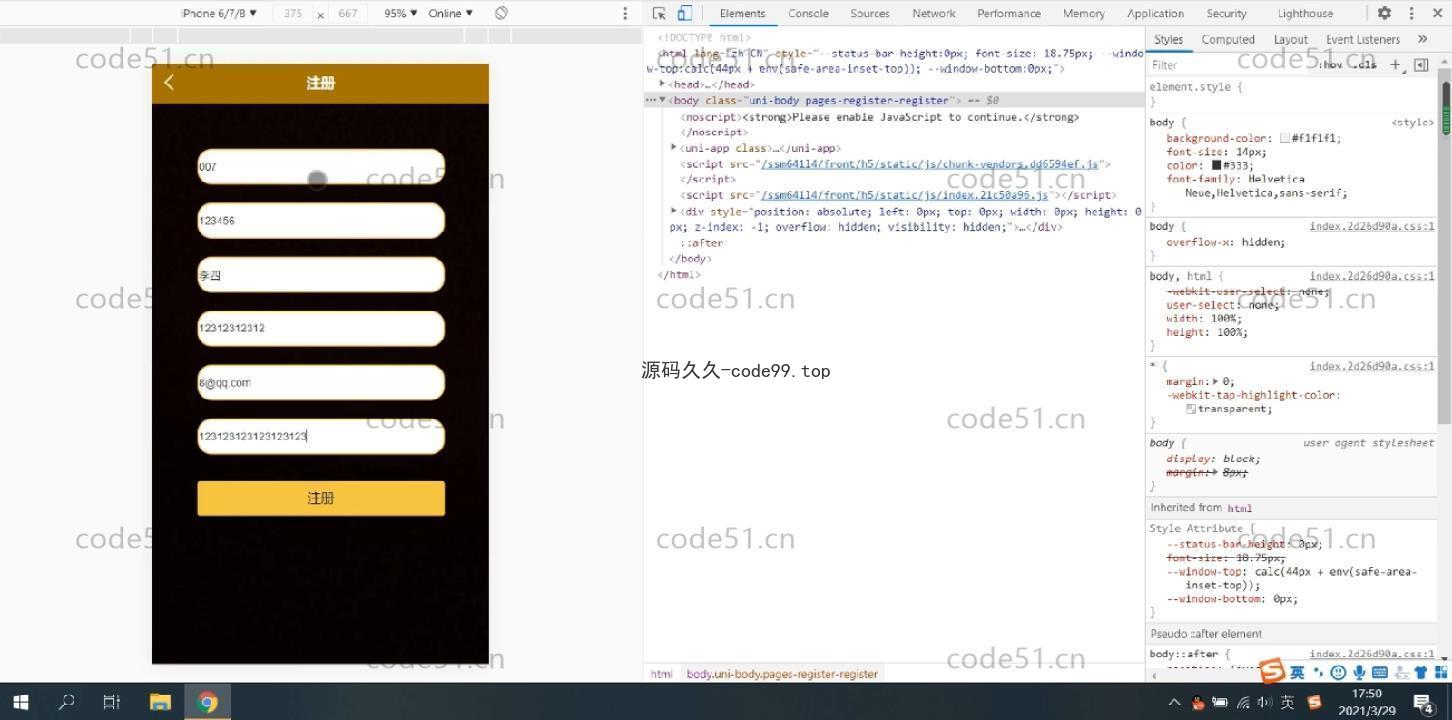The image size is (1452, 720).
Task: Activate the inspect element picker icon
Action: point(659,13)
